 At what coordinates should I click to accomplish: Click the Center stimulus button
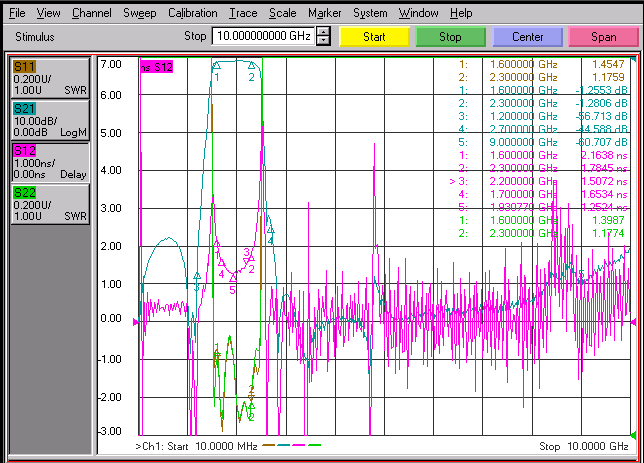pyautogui.click(x=527, y=37)
